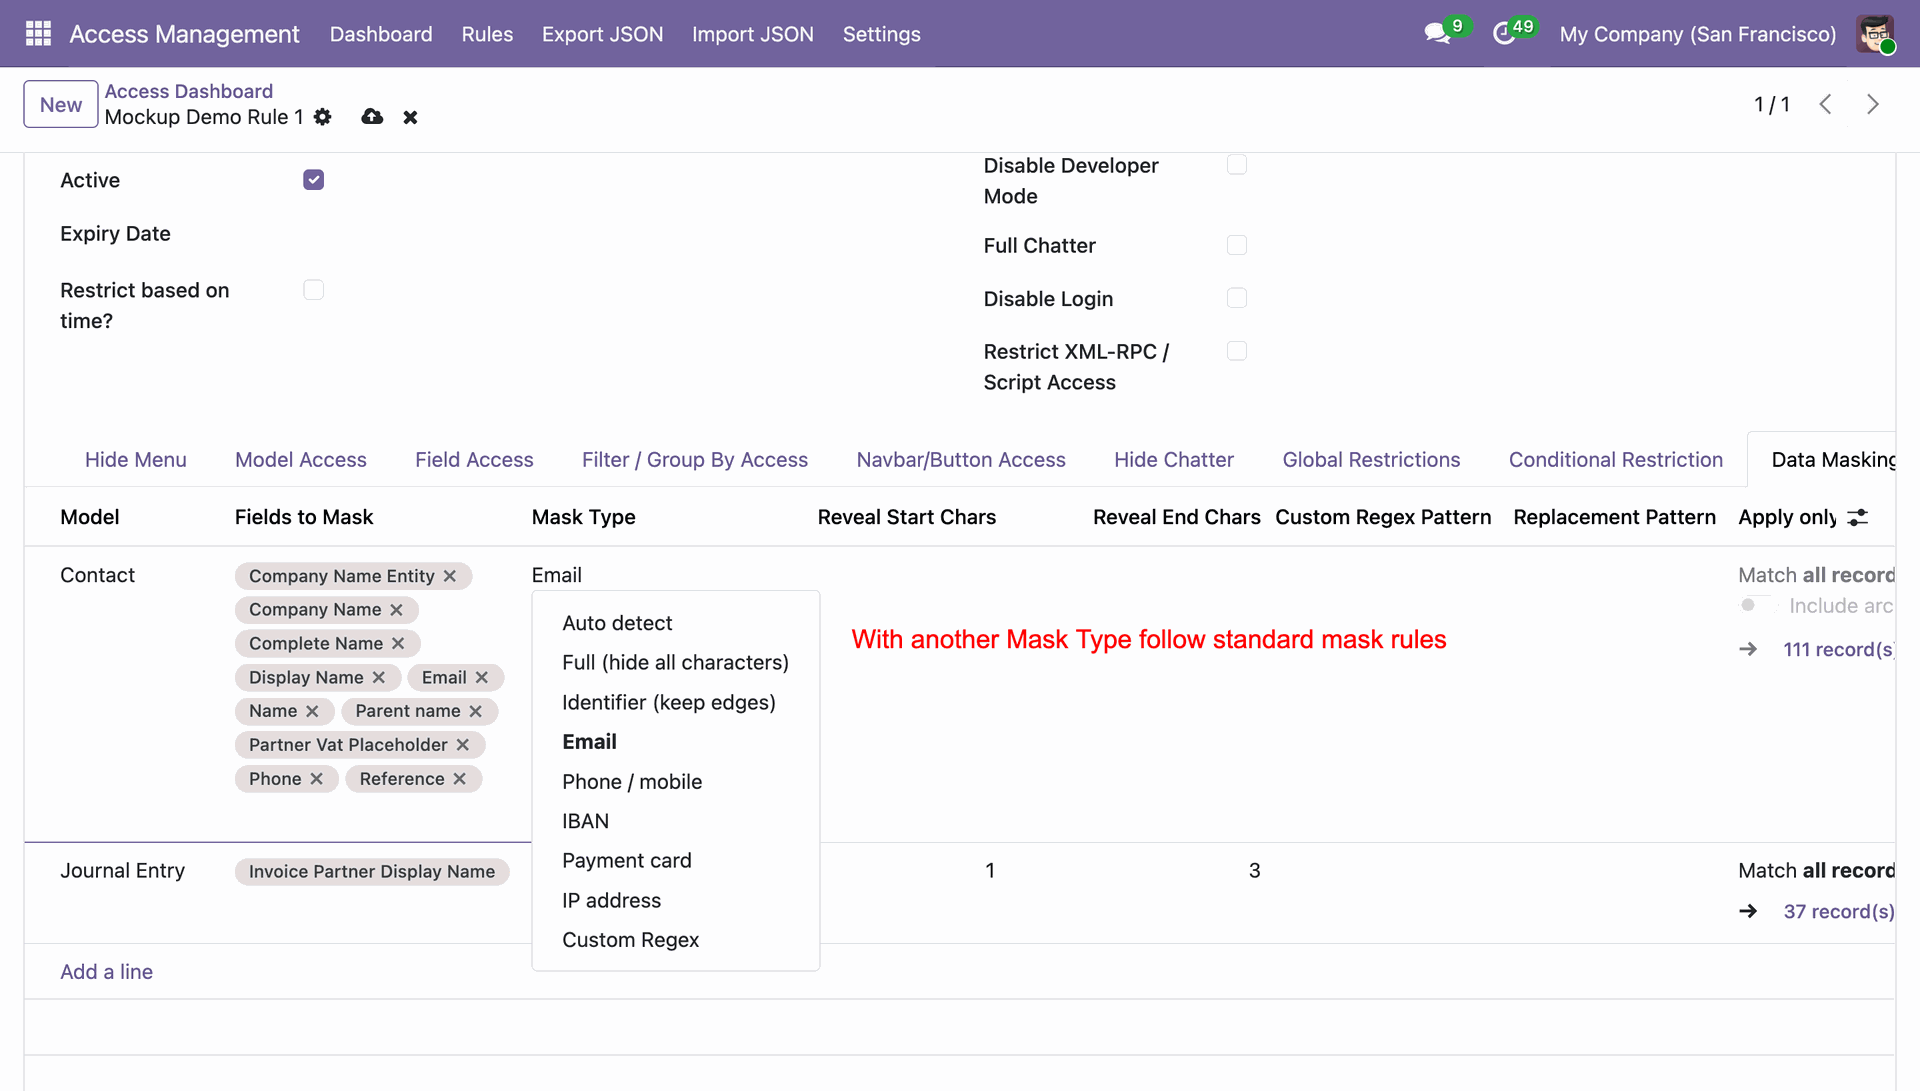Click the New button

tap(61, 104)
